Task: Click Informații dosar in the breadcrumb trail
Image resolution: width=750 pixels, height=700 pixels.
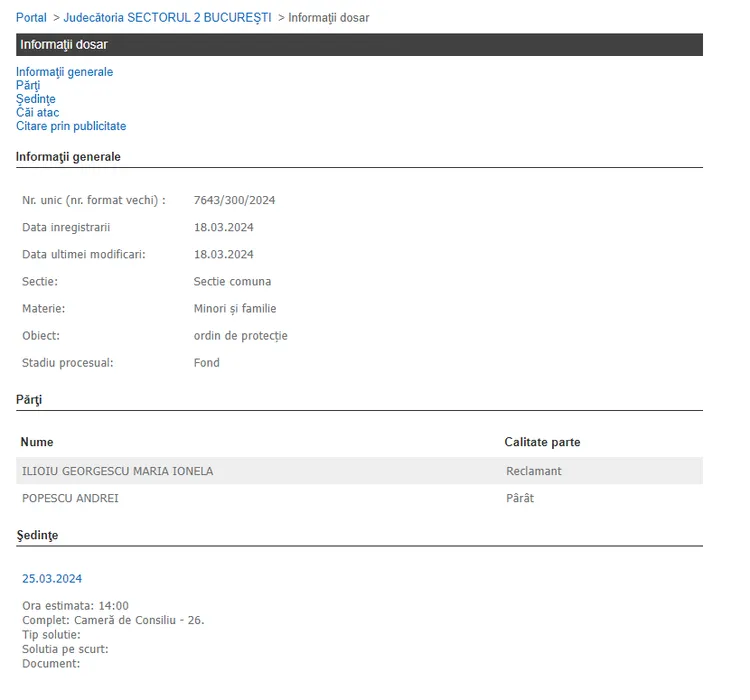Action: (328, 18)
